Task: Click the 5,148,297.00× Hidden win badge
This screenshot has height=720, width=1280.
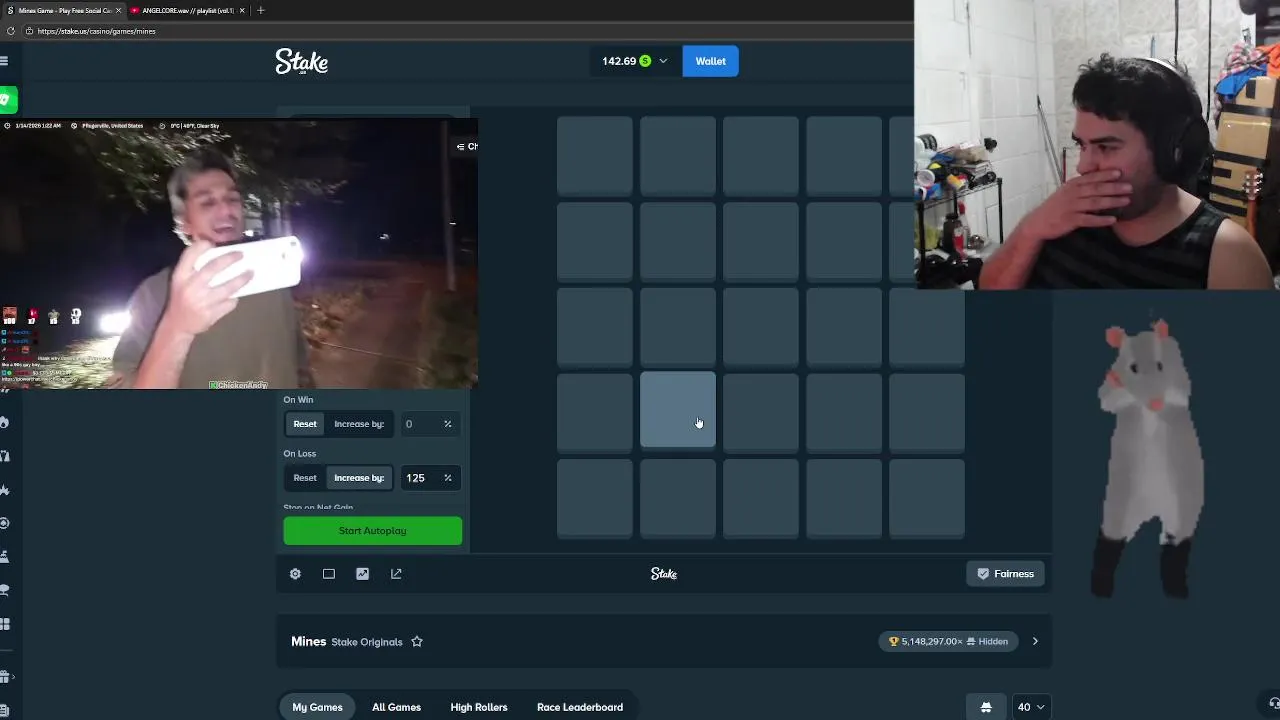Action: [x=948, y=642]
